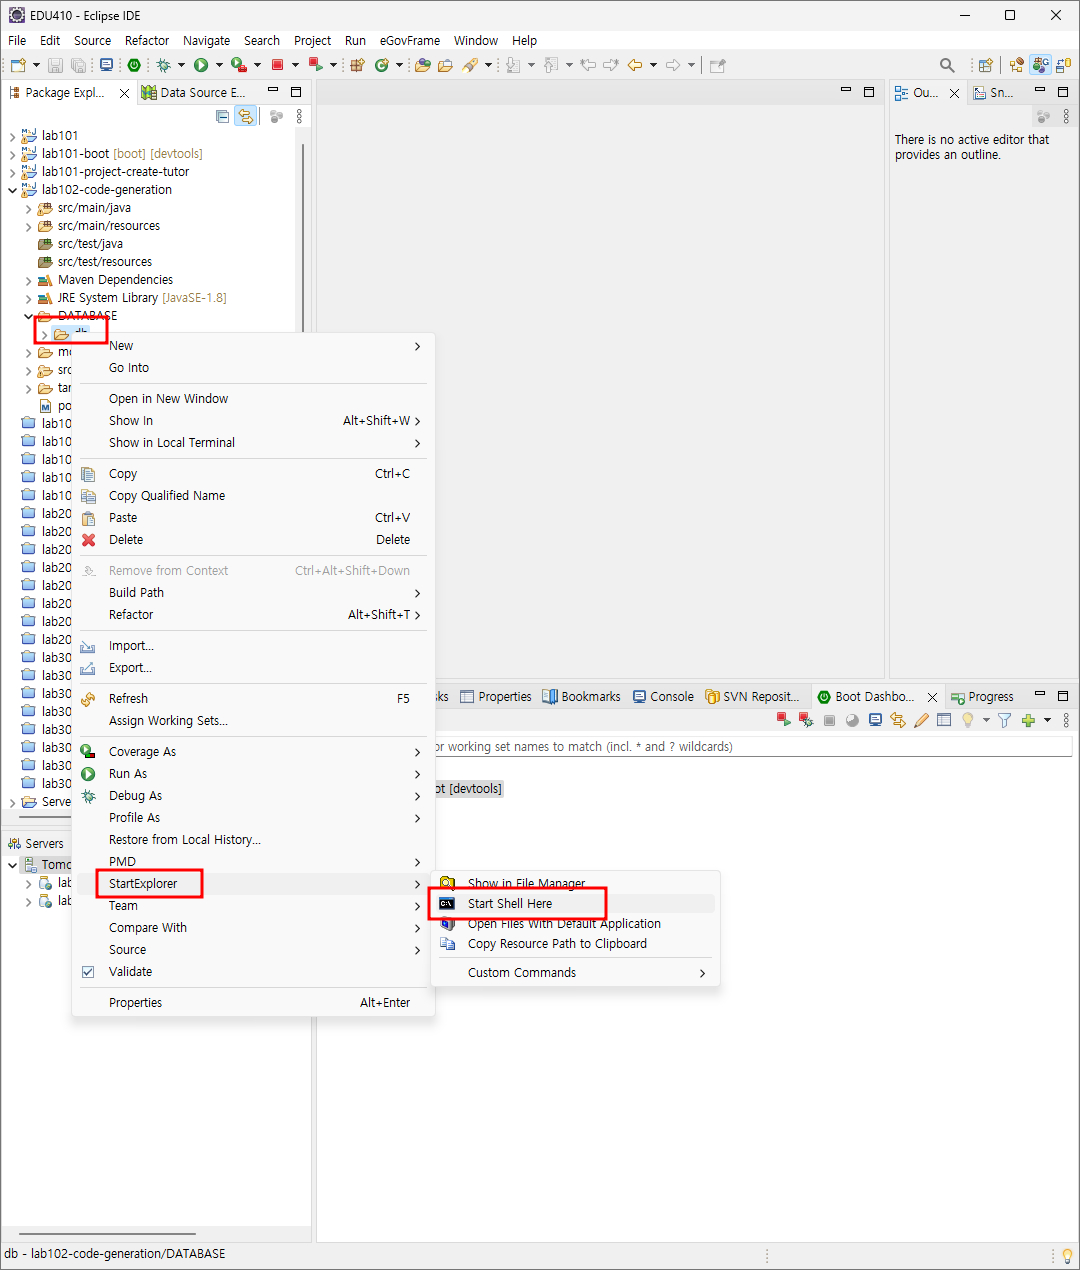Click the properties table icon in Boot Dashboard
This screenshot has height=1270, width=1080.
944,720
